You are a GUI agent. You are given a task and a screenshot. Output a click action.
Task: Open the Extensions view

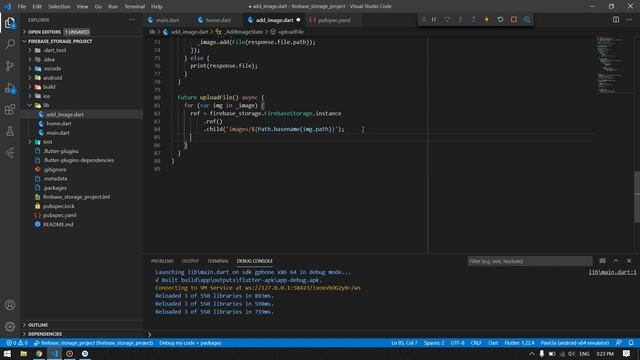(x=10, y=109)
